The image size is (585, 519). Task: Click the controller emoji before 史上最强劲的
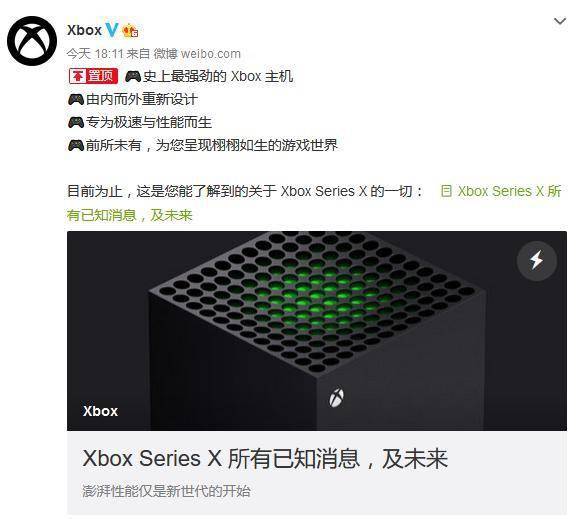click(133, 76)
